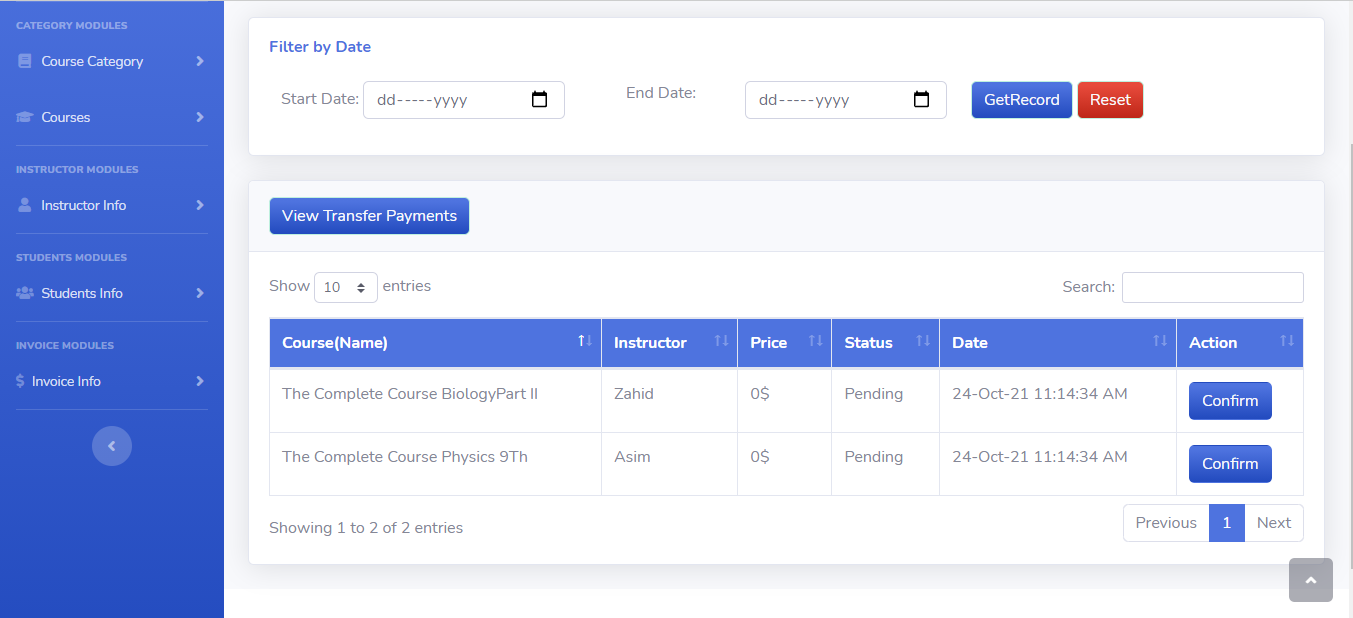Open the Show entries count dropdown
Viewport: 1353px width, 618px height.
tap(346, 287)
